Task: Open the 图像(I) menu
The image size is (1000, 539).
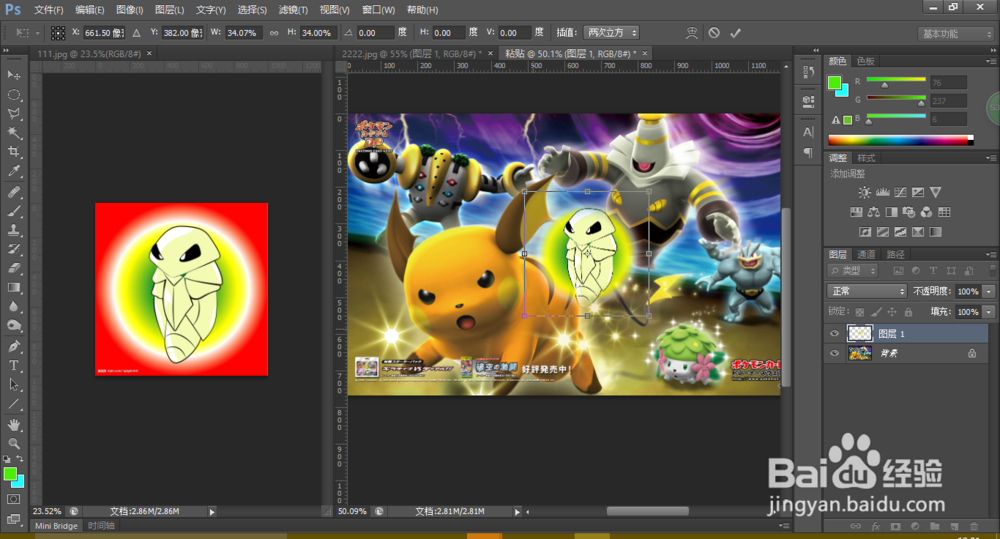Action: (129, 10)
